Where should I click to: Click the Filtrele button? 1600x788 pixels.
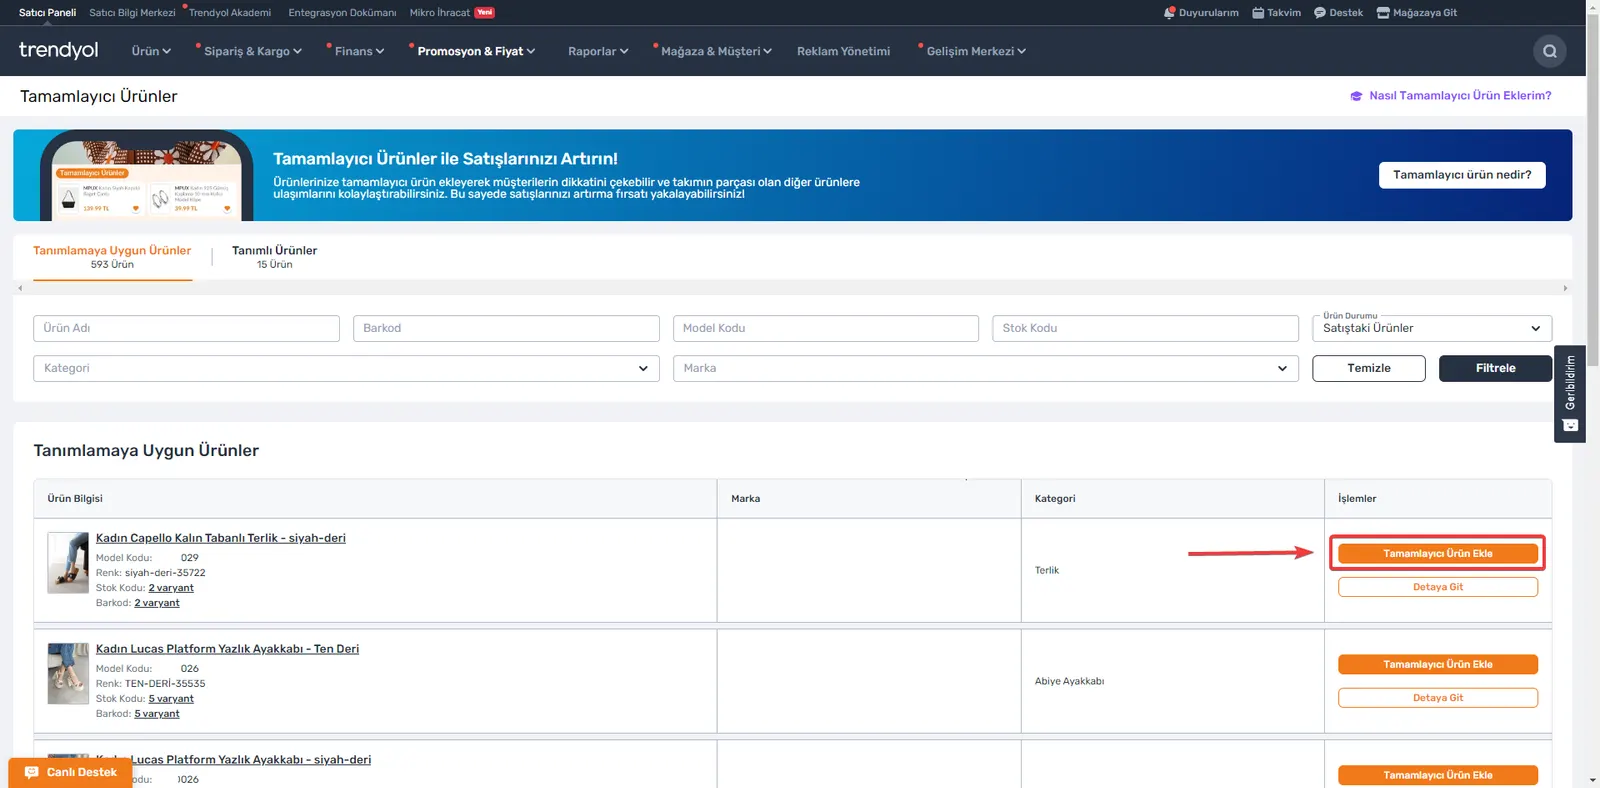pyautogui.click(x=1495, y=368)
